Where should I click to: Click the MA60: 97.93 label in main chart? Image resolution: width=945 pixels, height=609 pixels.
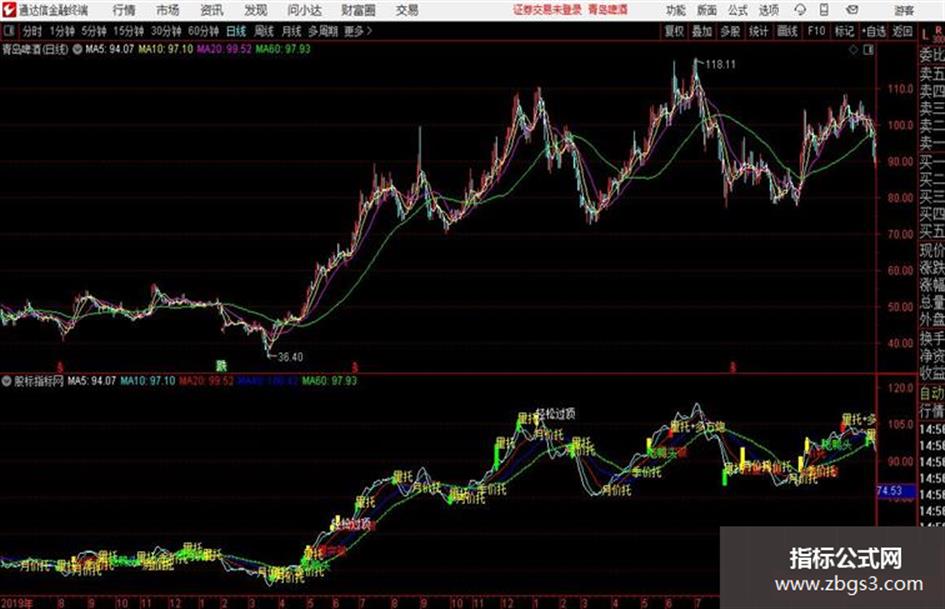(283, 49)
